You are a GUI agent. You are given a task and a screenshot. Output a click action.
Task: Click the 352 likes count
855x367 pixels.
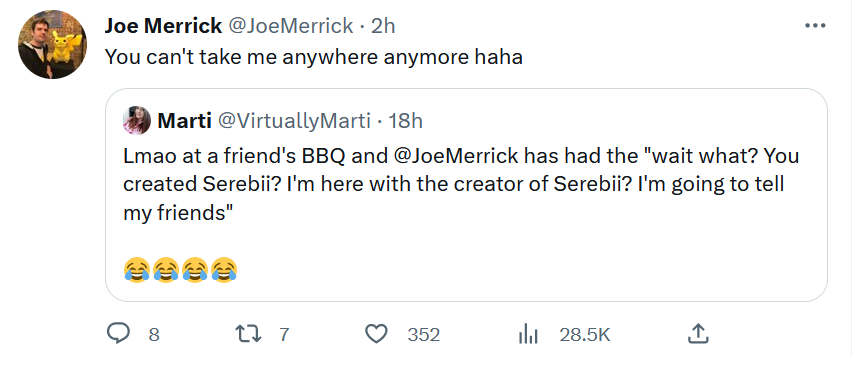click(424, 335)
